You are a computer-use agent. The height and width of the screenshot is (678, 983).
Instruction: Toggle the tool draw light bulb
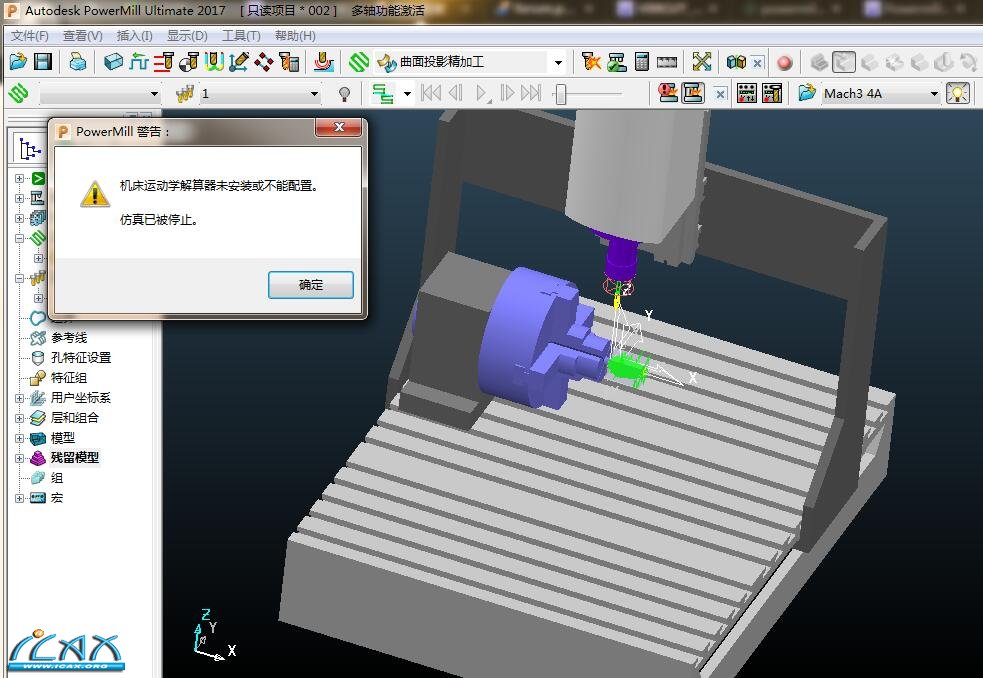[x=344, y=94]
